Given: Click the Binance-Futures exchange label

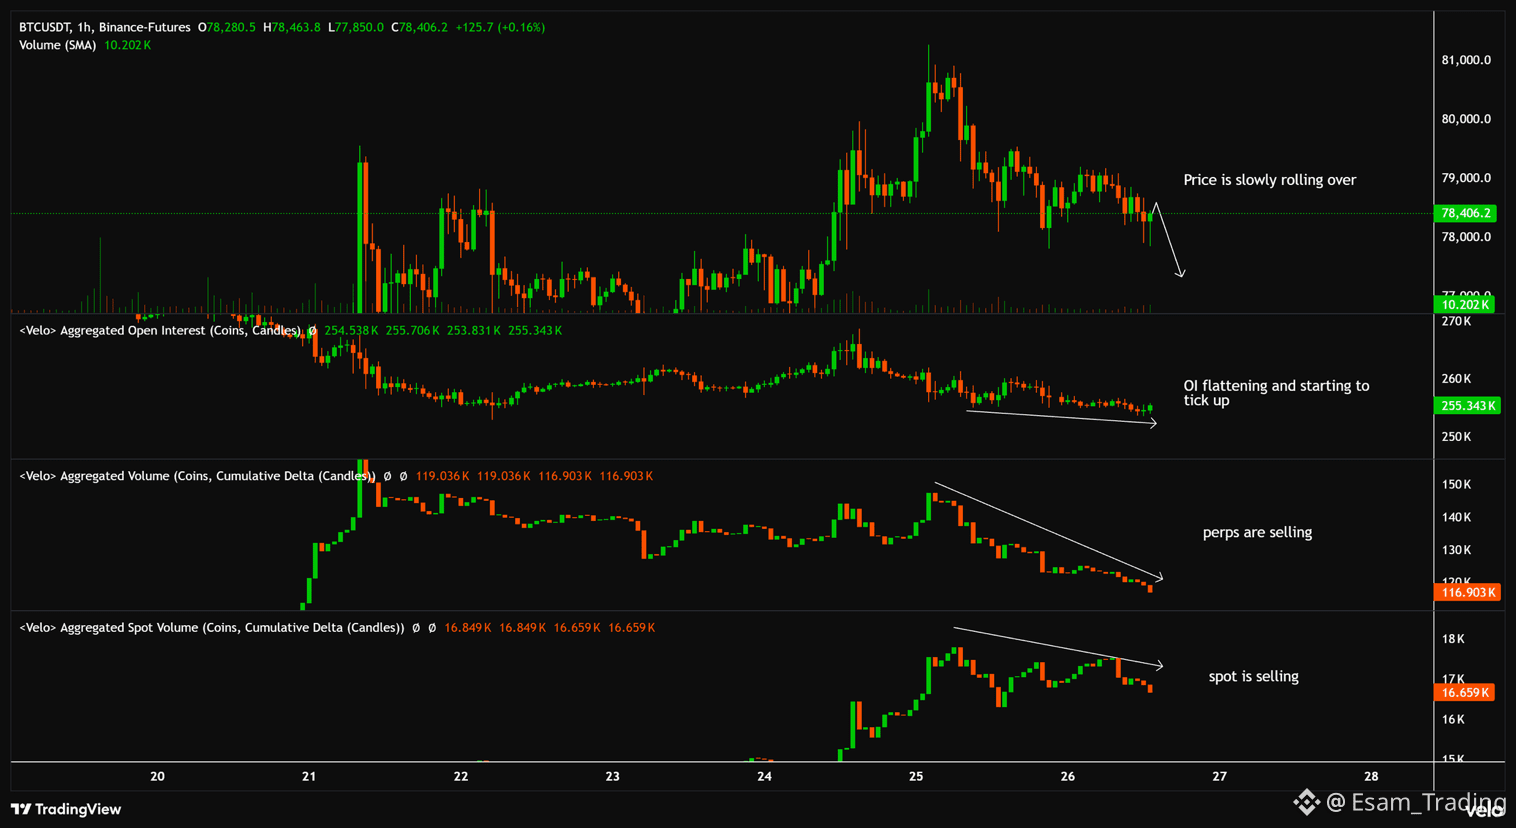Looking at the screenshot, I should click(144, 27).
